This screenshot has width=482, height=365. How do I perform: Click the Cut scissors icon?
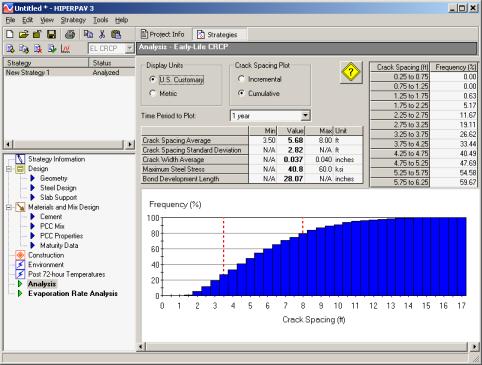point(102,34)
